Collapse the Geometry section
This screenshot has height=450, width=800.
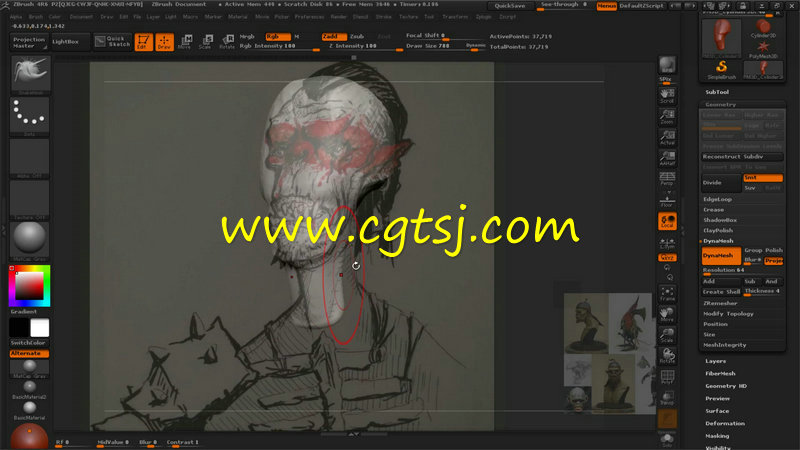pyautogui.click(x=720, y=105)
